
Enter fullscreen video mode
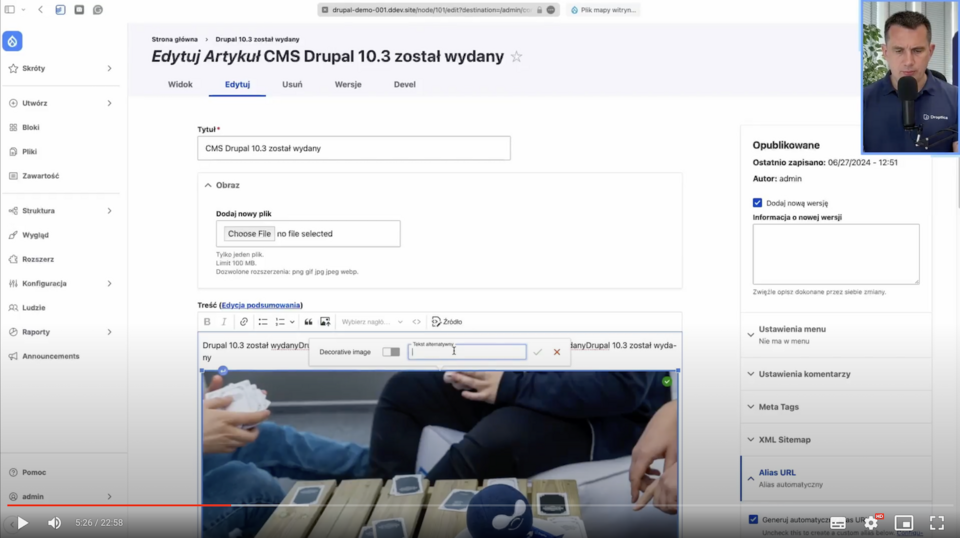[937, 523]
